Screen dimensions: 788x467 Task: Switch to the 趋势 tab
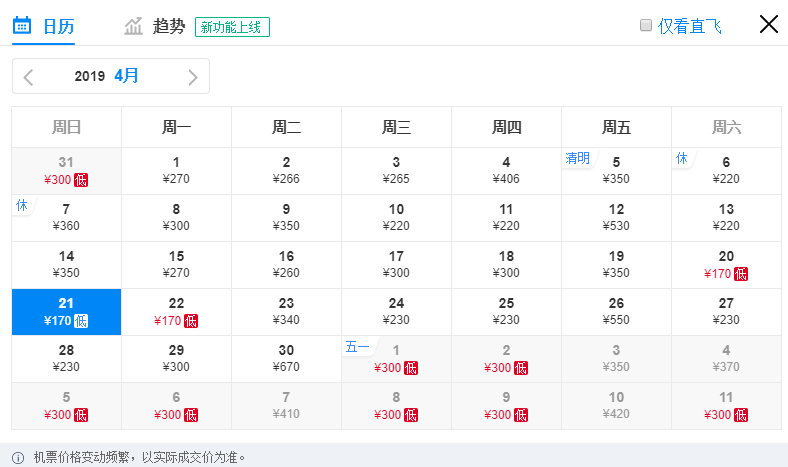(x=169, y=26)
